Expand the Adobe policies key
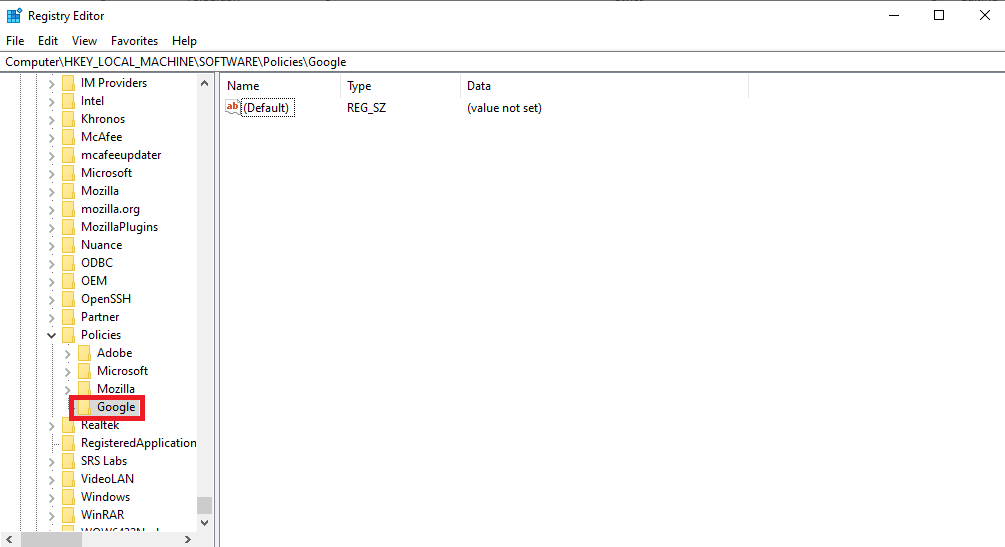This screenshot has width=1005, height=547. tap(67, 353)
